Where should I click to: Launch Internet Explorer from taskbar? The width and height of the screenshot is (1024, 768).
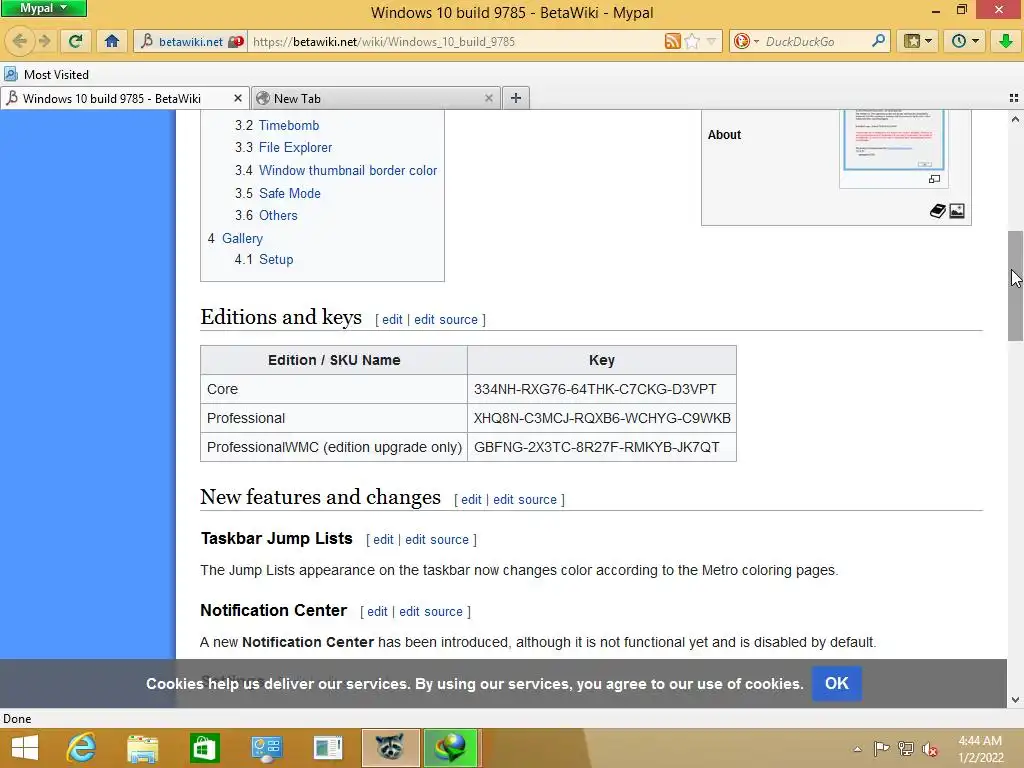point(81,748)
